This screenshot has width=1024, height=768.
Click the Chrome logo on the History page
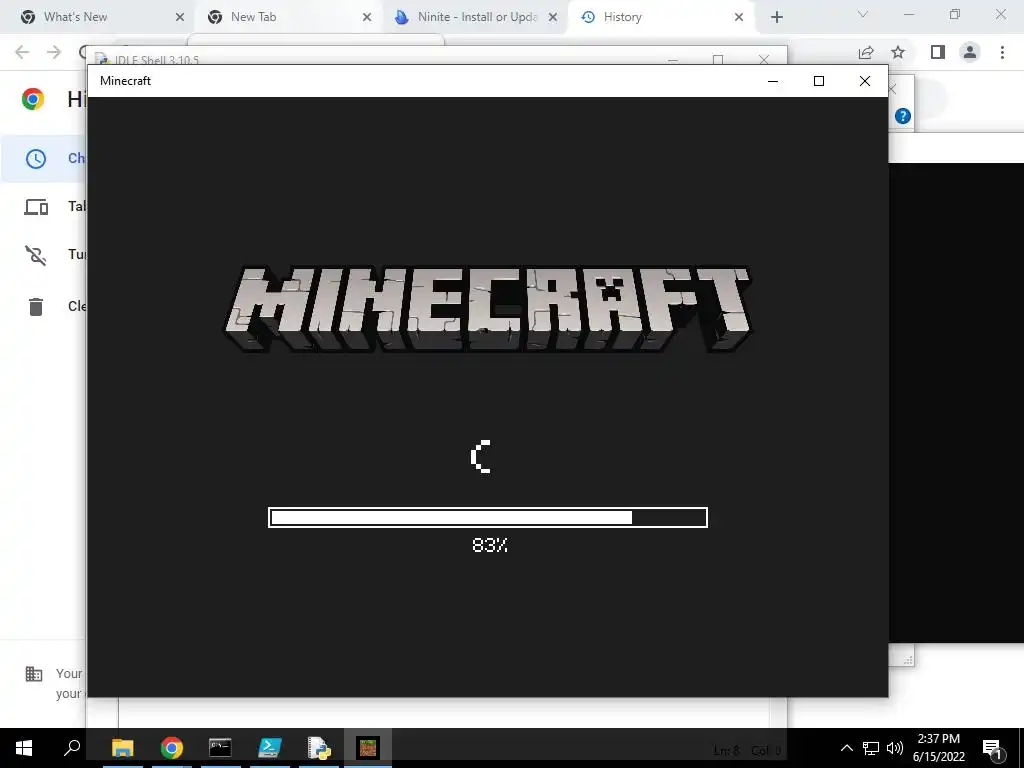pos(33,99)
